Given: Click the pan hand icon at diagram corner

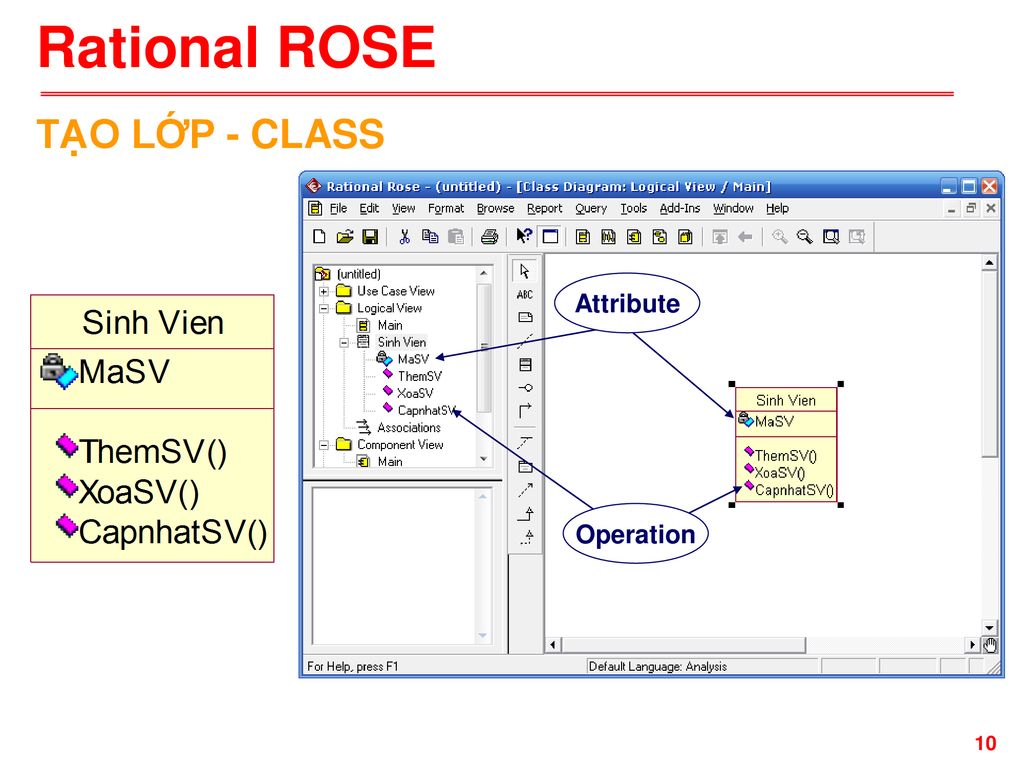Looking at the screenshot, I should (990, 645).
